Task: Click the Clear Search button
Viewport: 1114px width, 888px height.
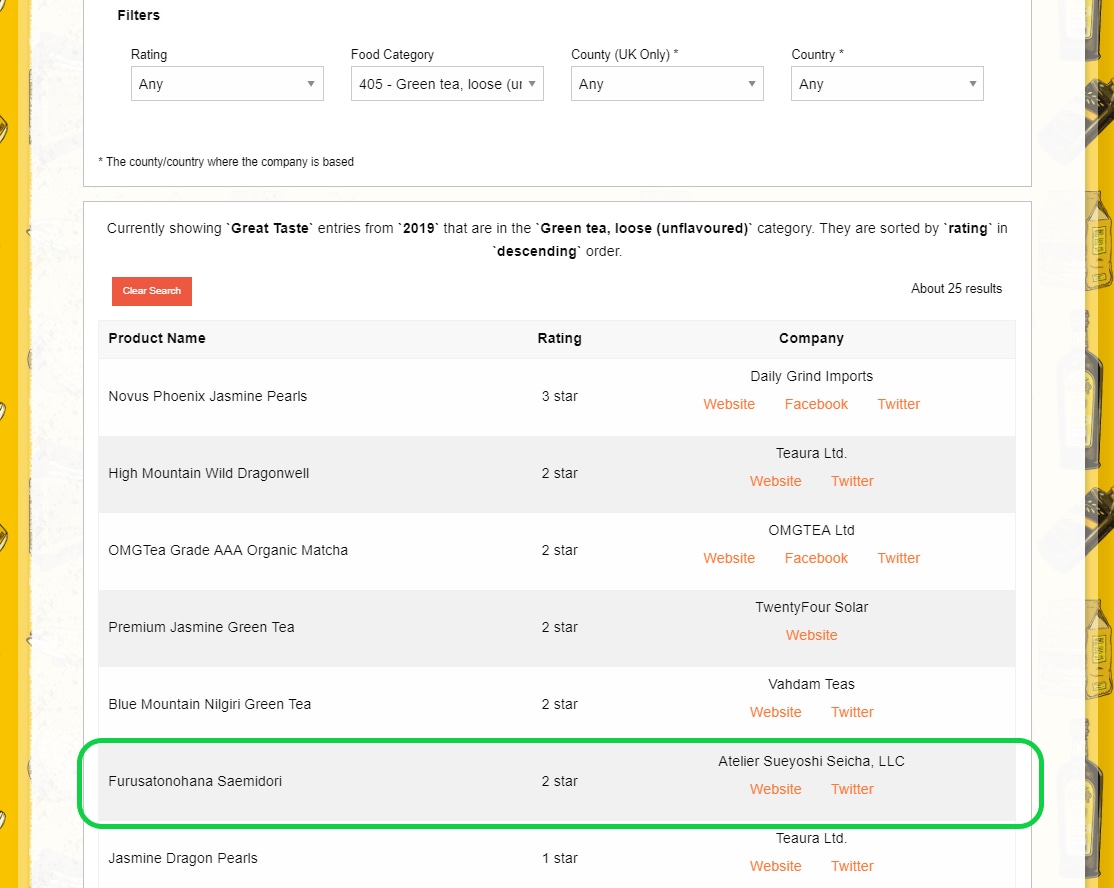Action: [152, 291]
